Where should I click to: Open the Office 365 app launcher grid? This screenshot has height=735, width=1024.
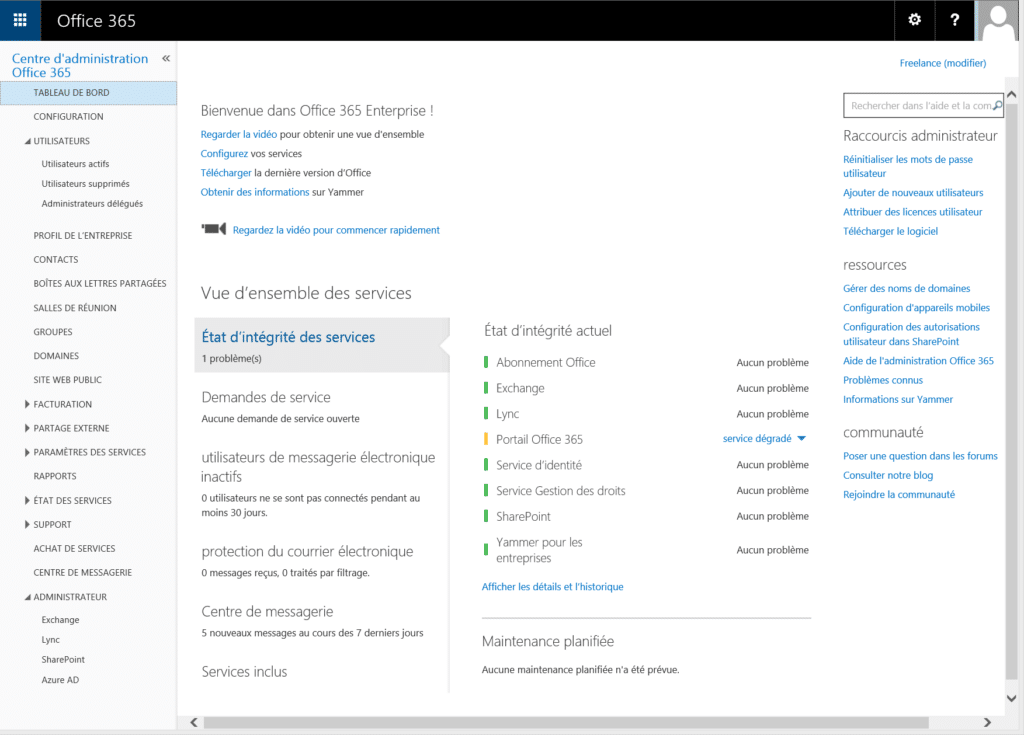(20, 20)
